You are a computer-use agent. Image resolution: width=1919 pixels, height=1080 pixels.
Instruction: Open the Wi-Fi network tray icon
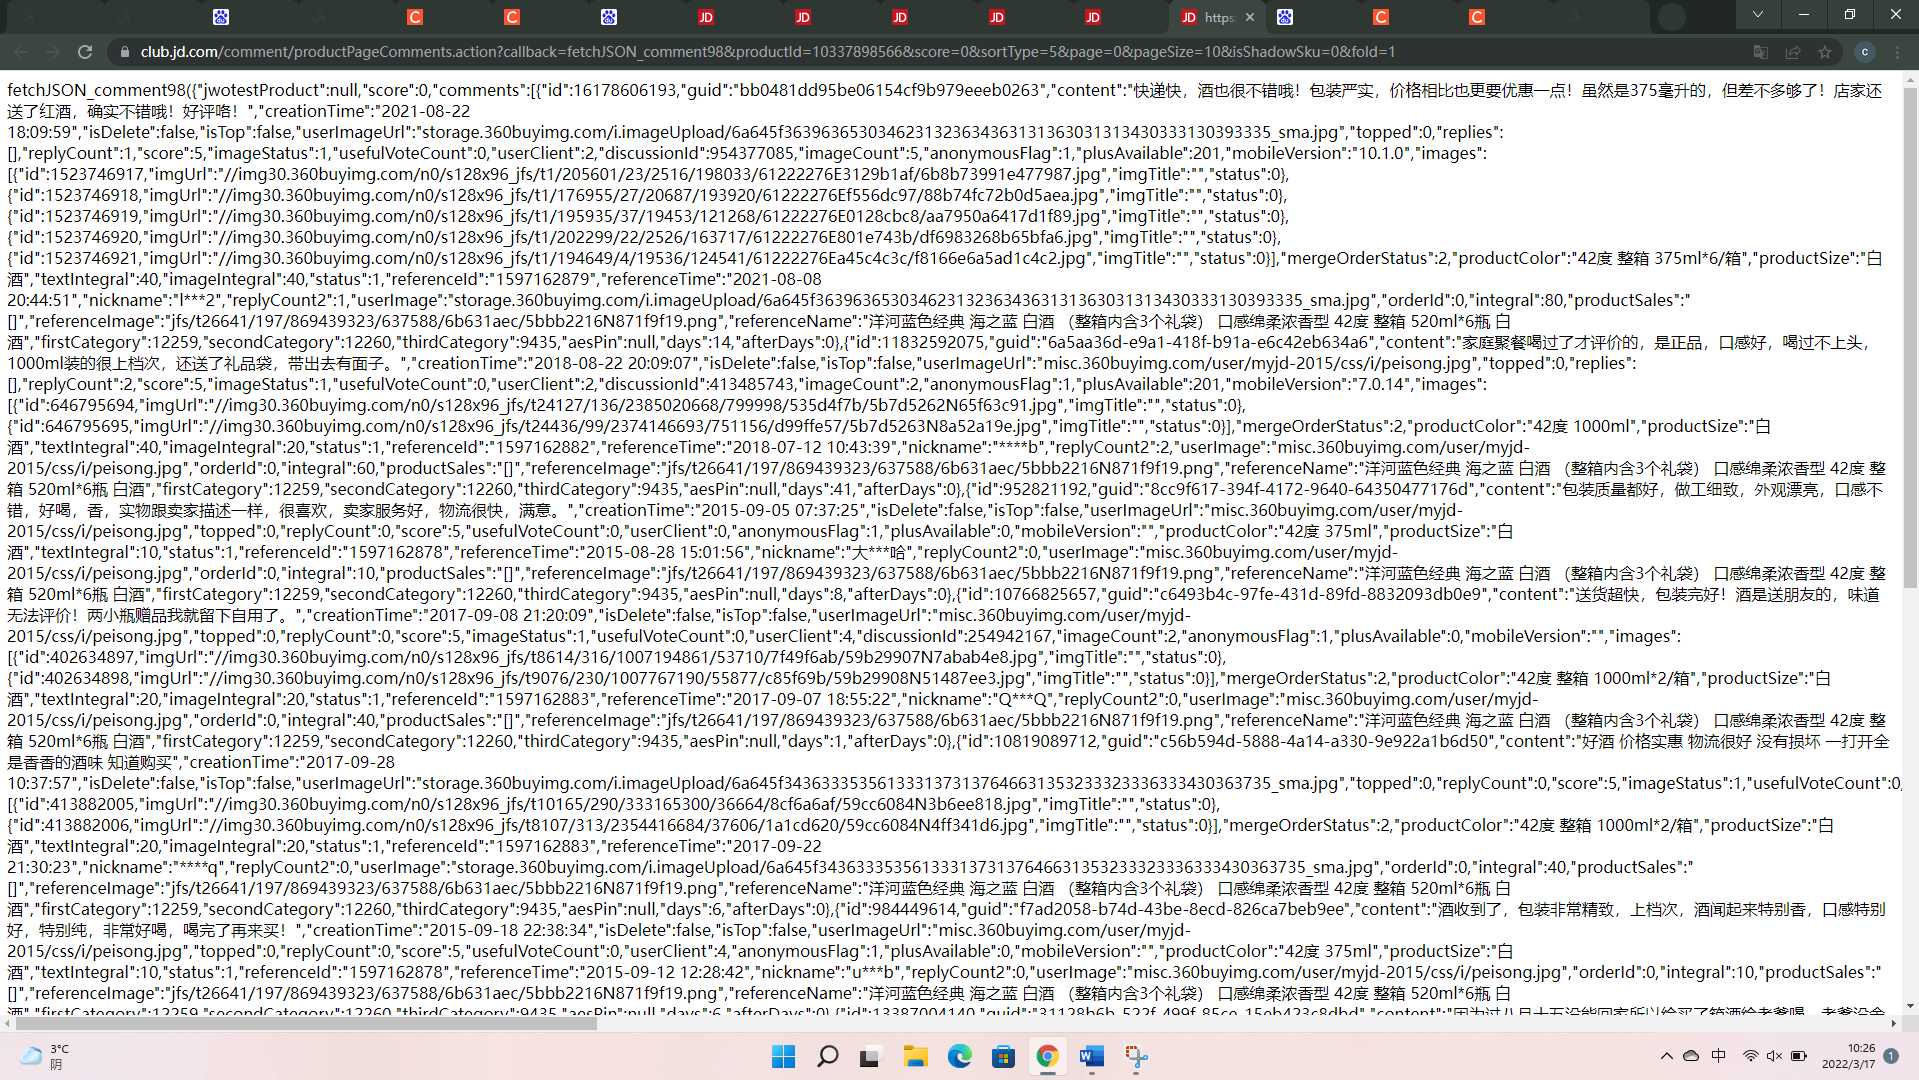coord(1750,1056)
